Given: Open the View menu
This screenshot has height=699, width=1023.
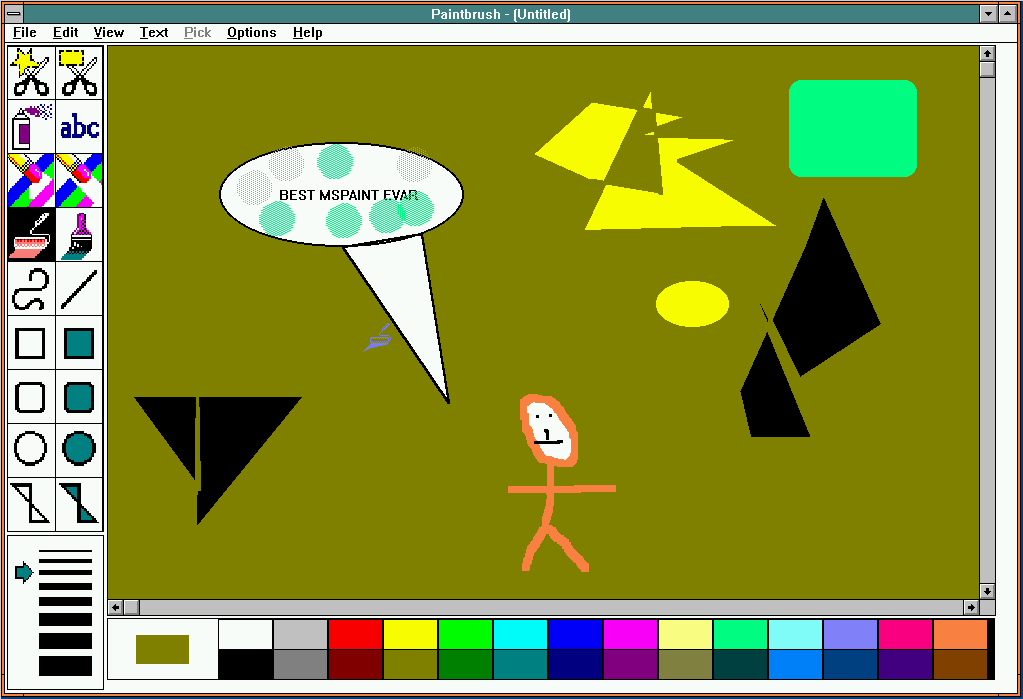Looking at the screenshot, I should coord(108,33).
